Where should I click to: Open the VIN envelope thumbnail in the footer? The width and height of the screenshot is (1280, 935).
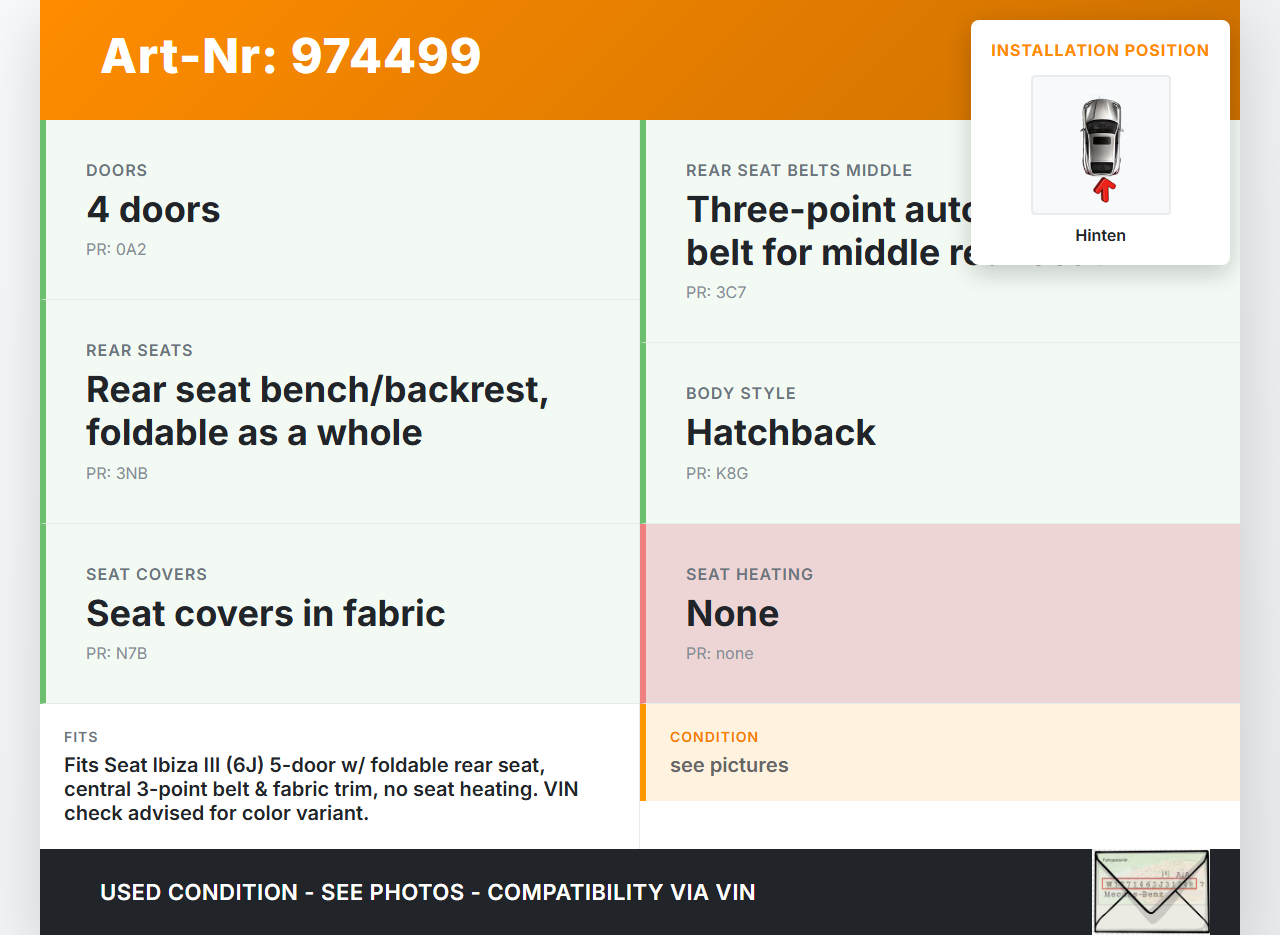(x=1151, y=891)
